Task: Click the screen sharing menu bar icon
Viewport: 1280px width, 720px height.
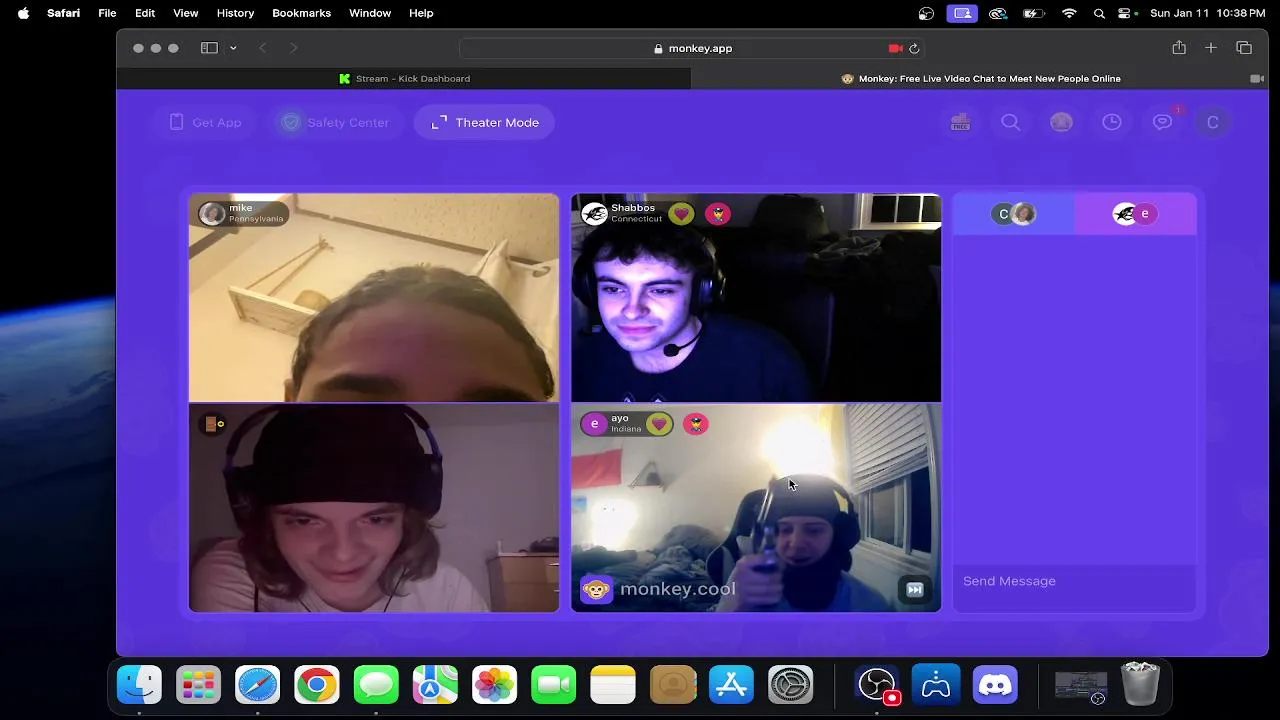Action: click(962, 13)
